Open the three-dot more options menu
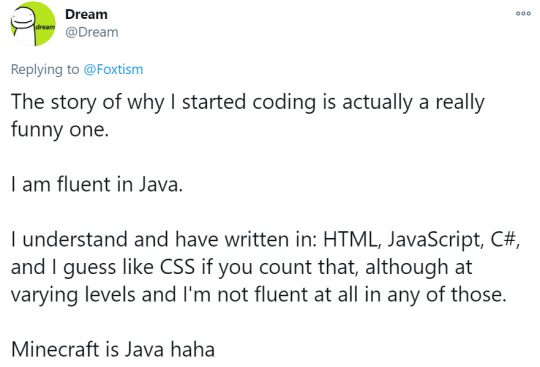Screen dimensions: 540x367 (x=523, y=14)
